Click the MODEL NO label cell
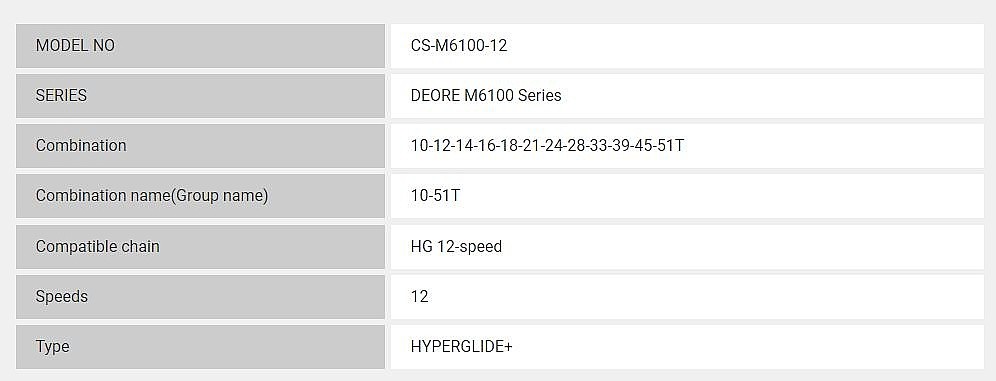 pyautogui.click(x=200, y=46)
